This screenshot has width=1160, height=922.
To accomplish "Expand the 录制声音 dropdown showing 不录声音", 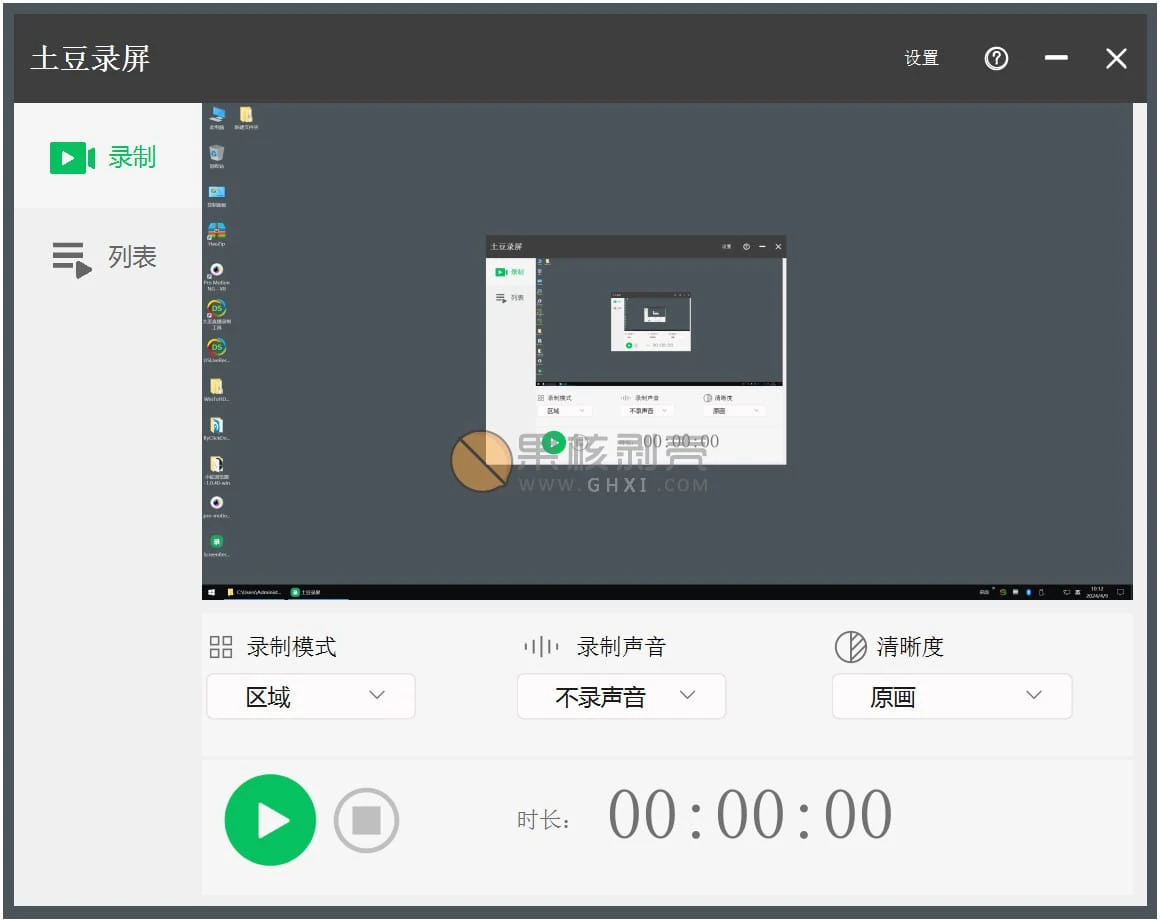I will [x=621, y=696].
